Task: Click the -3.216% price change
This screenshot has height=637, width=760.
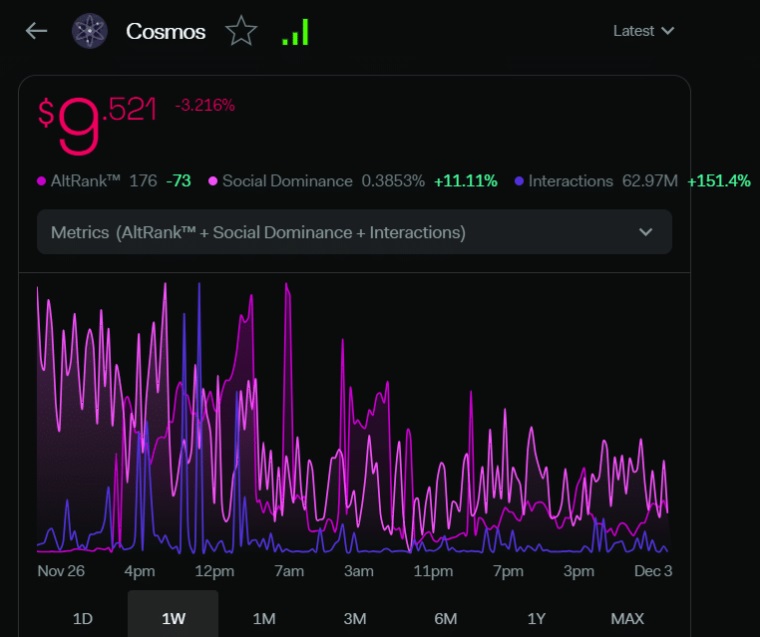Action: pos(205,105)
